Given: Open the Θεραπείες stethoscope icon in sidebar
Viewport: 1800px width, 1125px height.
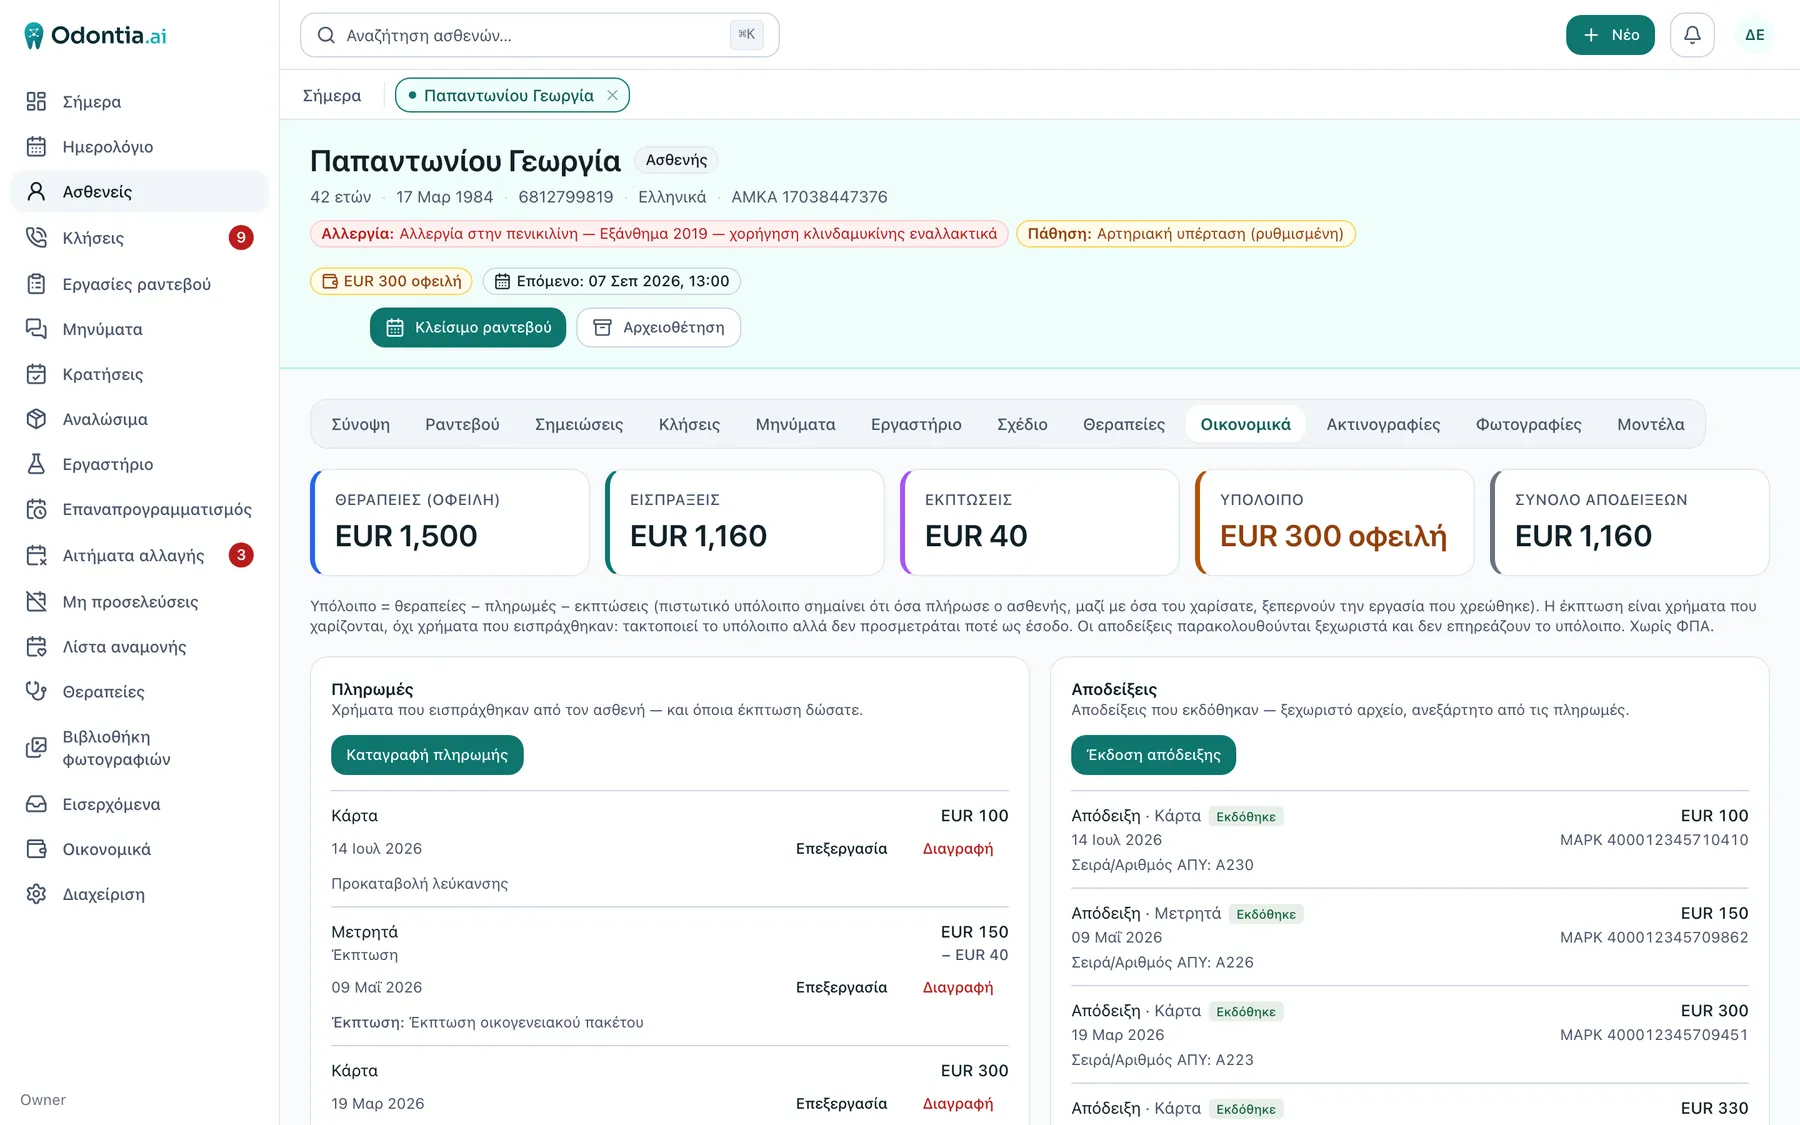Looking at the screenshot, I should point(36,692).
